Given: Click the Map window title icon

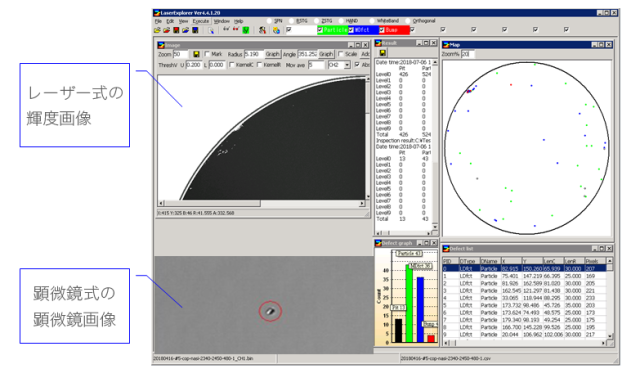Looking at the screenshot, I should [446, 44].
